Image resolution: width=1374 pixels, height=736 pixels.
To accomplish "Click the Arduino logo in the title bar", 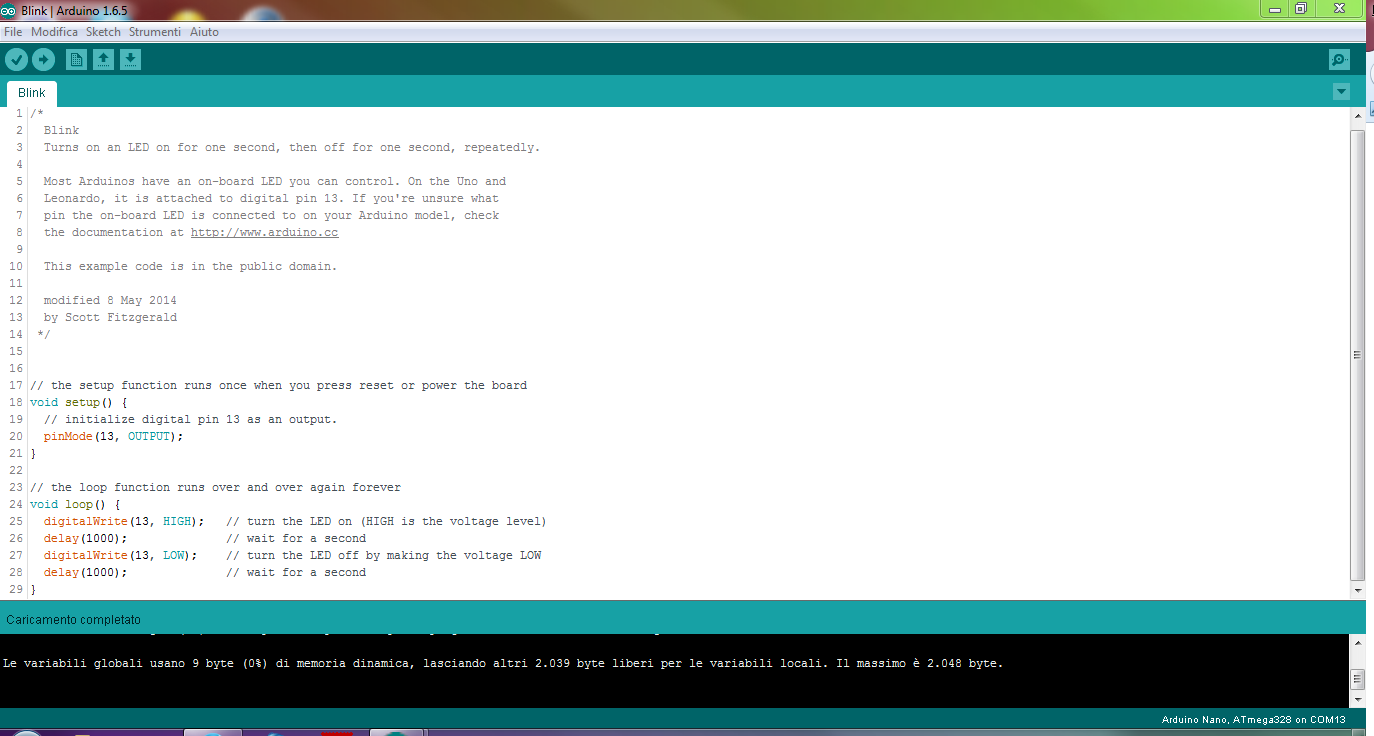I will [x=8, y=11].
